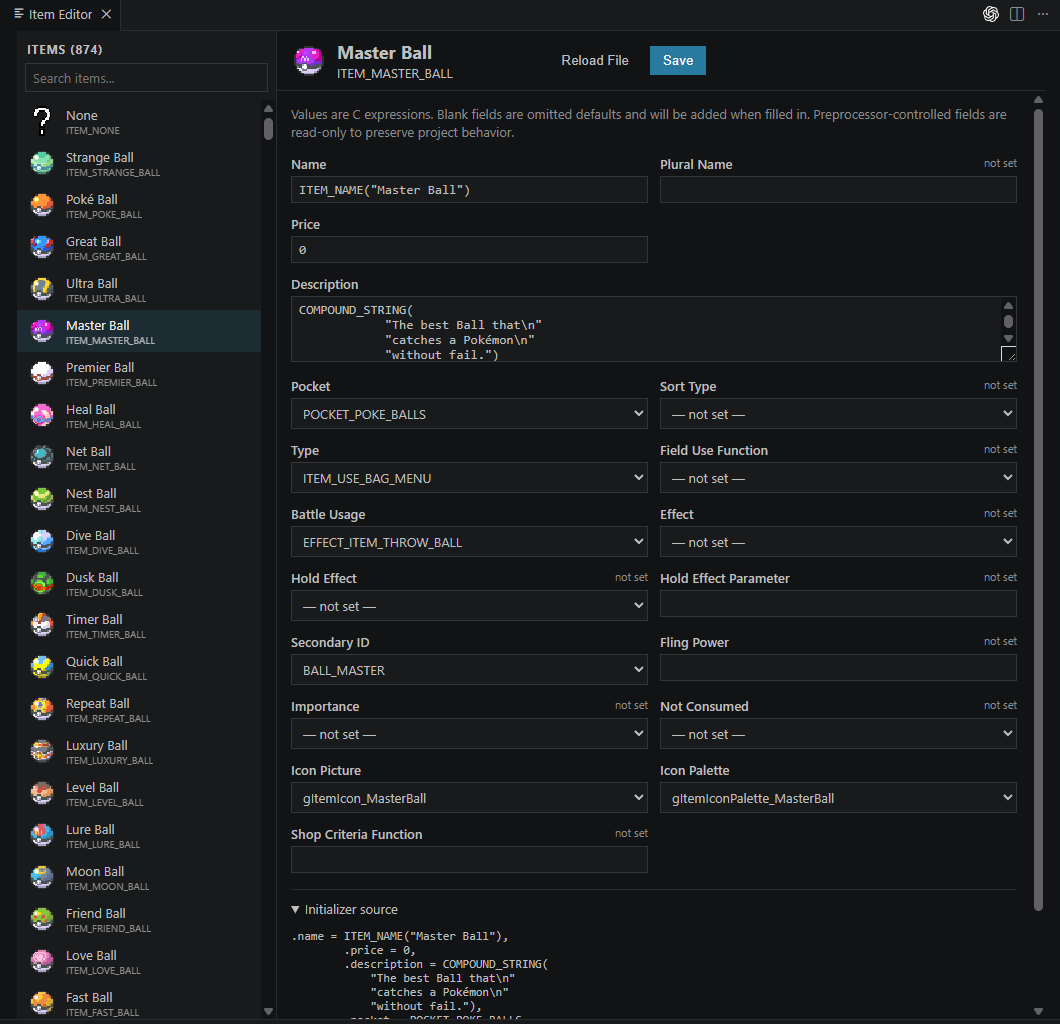Click the Luxury Ball icon in list
This screenshot has width=1060, height=1024.
pyautogui.click(x=42, y=750)
